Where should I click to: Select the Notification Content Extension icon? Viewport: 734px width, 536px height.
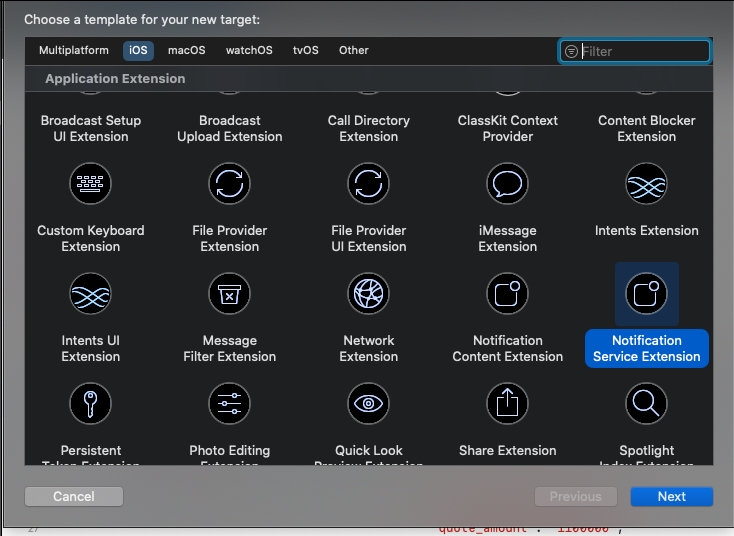(507, 294)
